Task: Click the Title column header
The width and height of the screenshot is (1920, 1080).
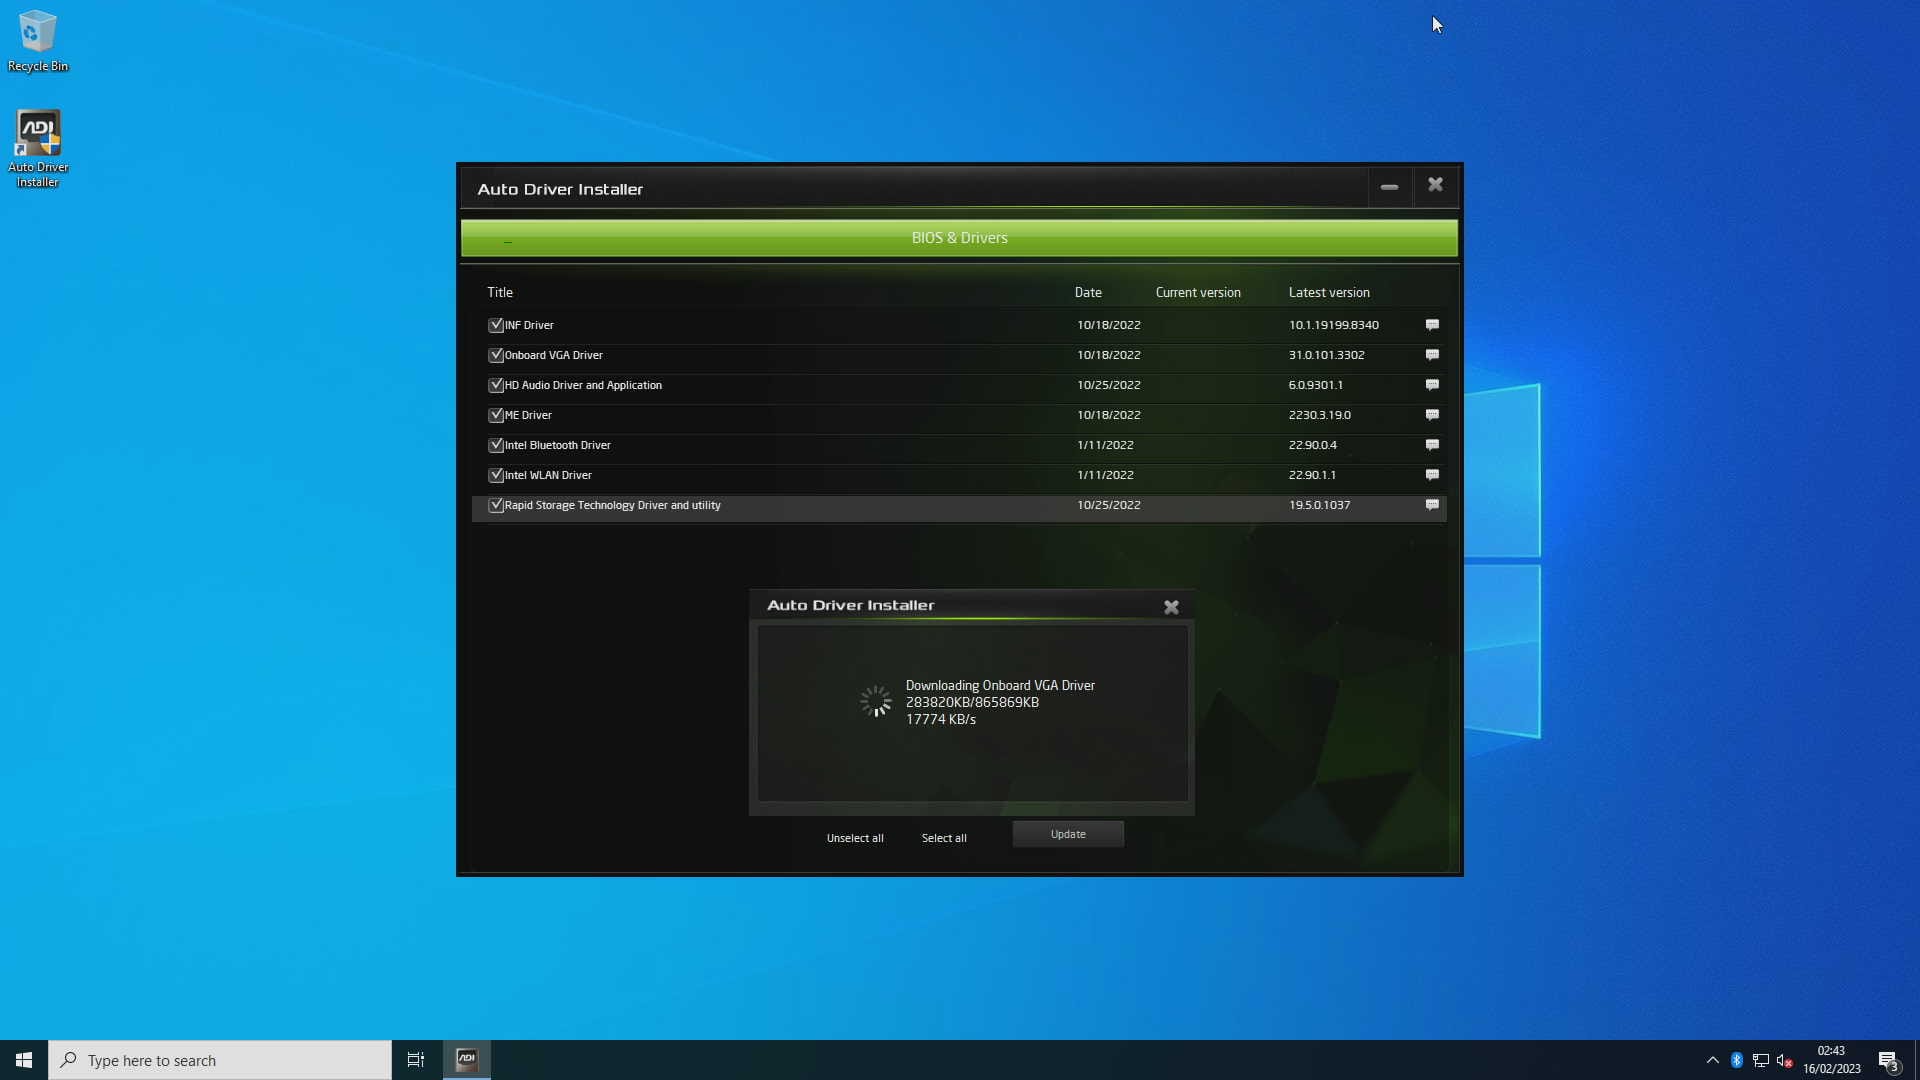Action: pos(500,292)
